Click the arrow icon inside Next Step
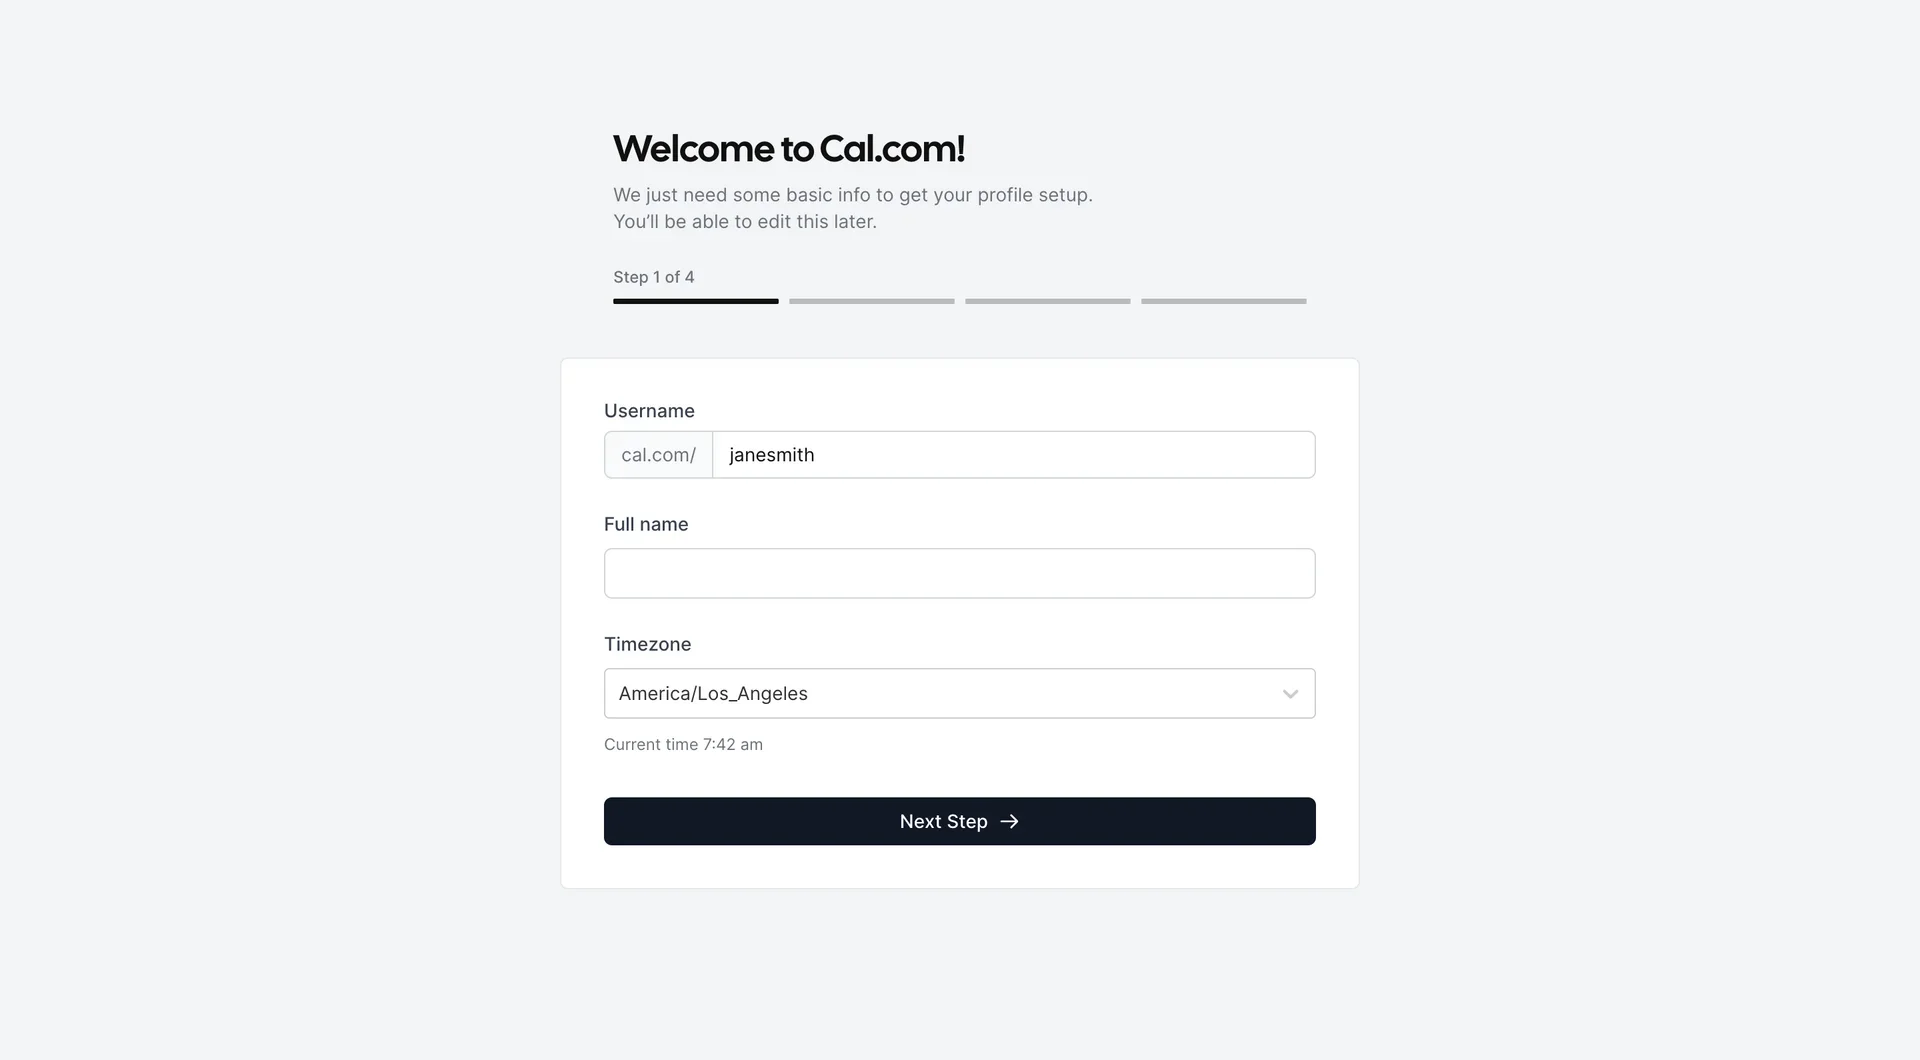Image resolution: width=1920 pixels, height=1060 pixels. click(x=1009, y=821)
